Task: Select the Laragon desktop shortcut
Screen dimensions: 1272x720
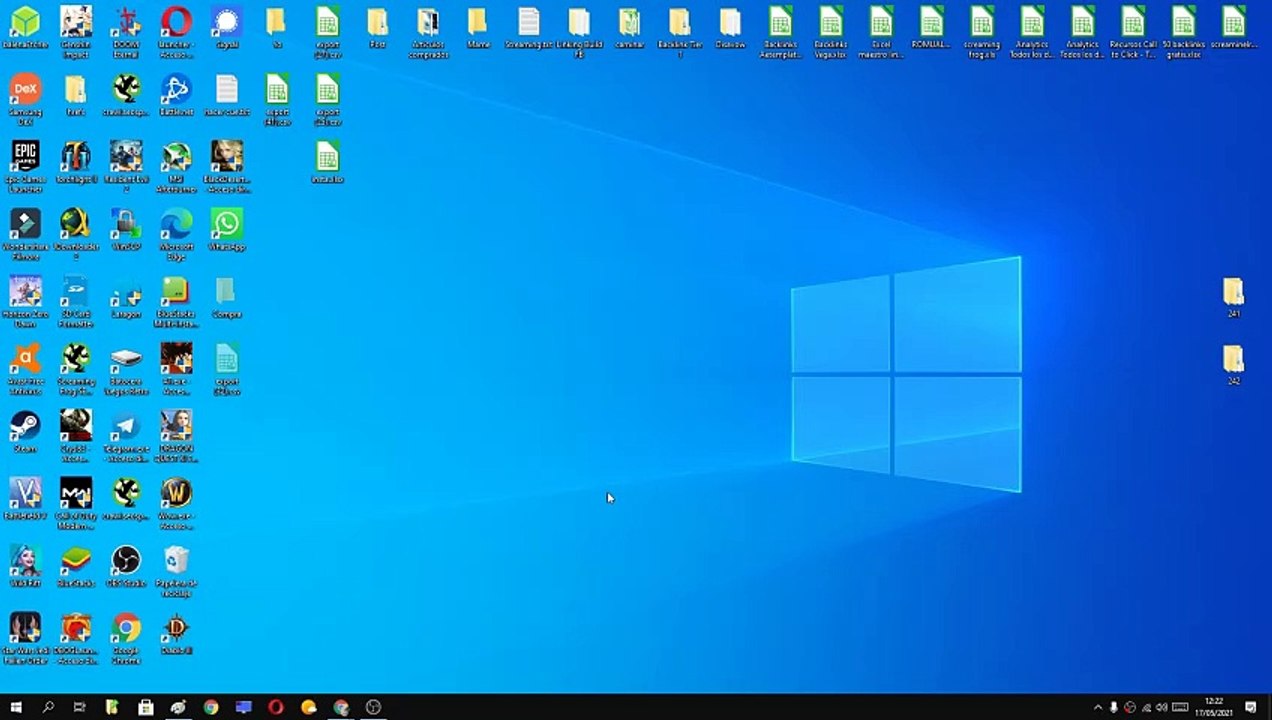Action: pyautogui.click(x=126, y=297)
